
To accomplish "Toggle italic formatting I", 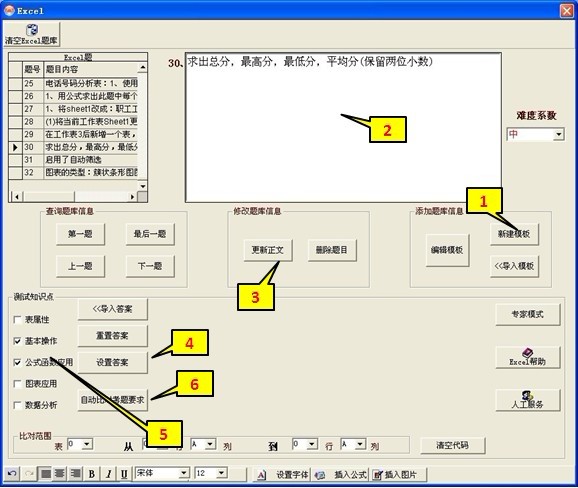I will click(x=108, y=474).
